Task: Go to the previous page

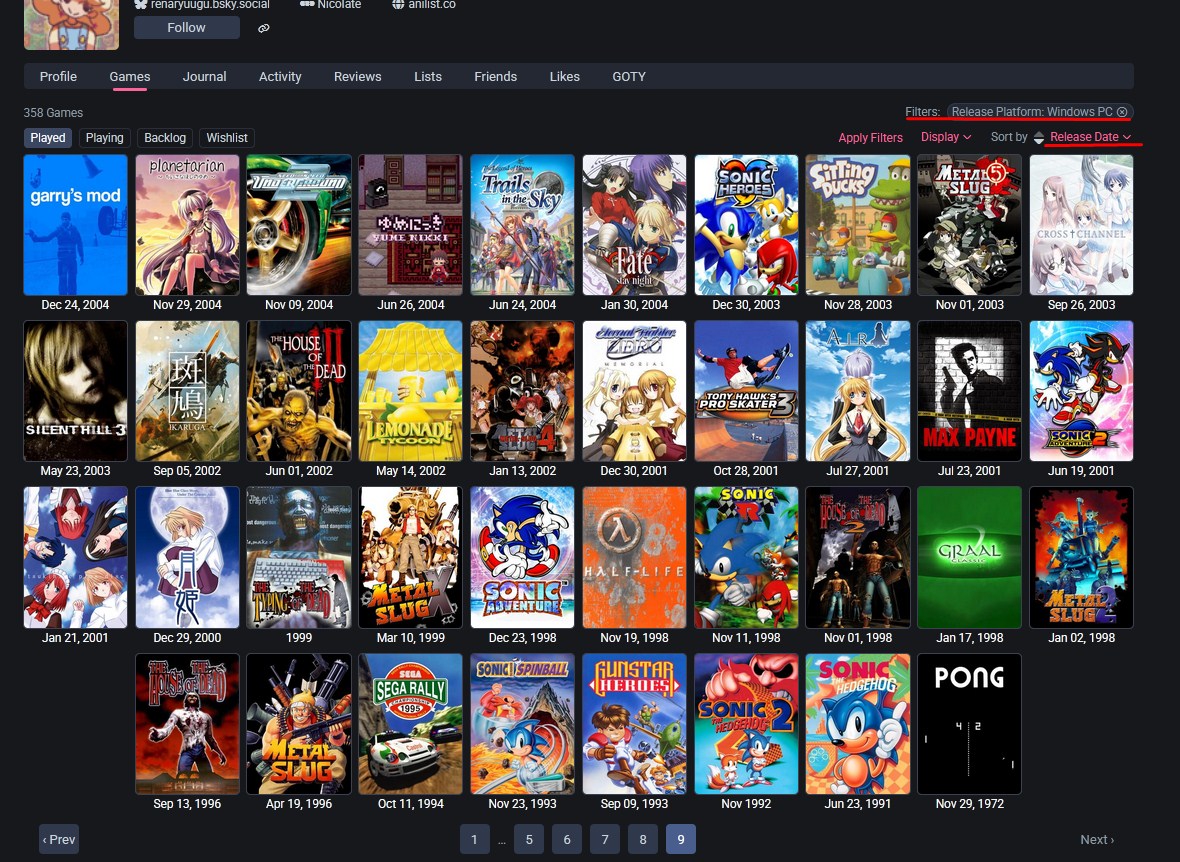Action: tap(59, 839)
